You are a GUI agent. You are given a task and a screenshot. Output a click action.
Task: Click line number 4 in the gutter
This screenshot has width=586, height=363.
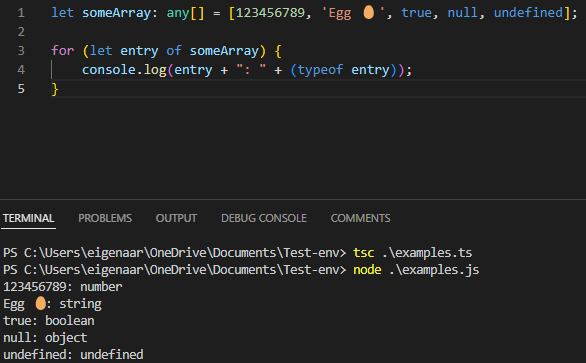pyautogui.click(x=21, y=70)
